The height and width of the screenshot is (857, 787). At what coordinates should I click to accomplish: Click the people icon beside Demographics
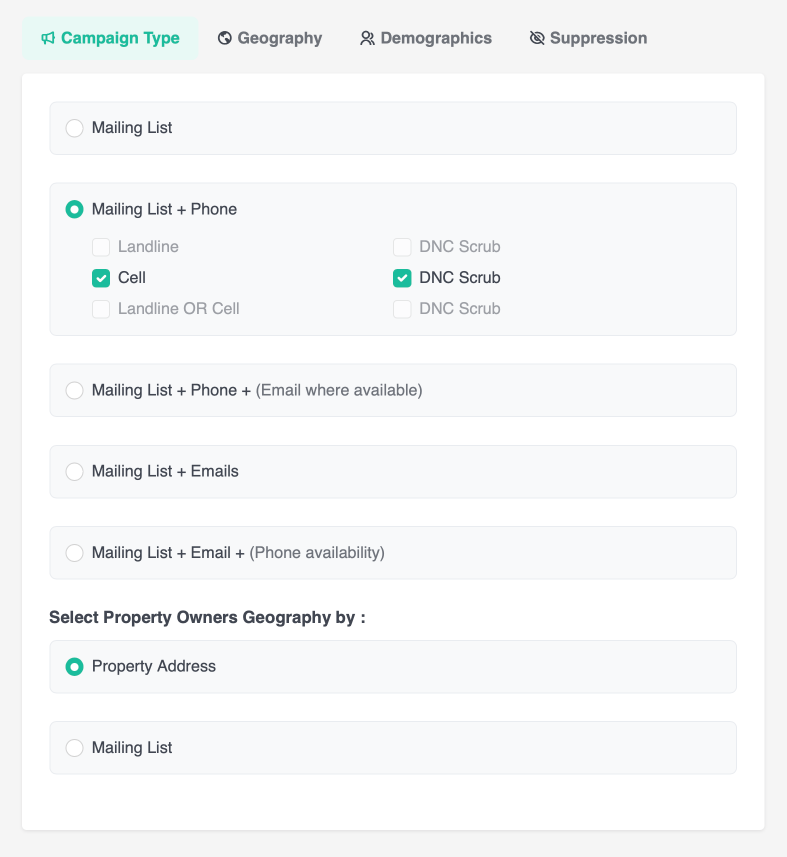coord(367,39)
